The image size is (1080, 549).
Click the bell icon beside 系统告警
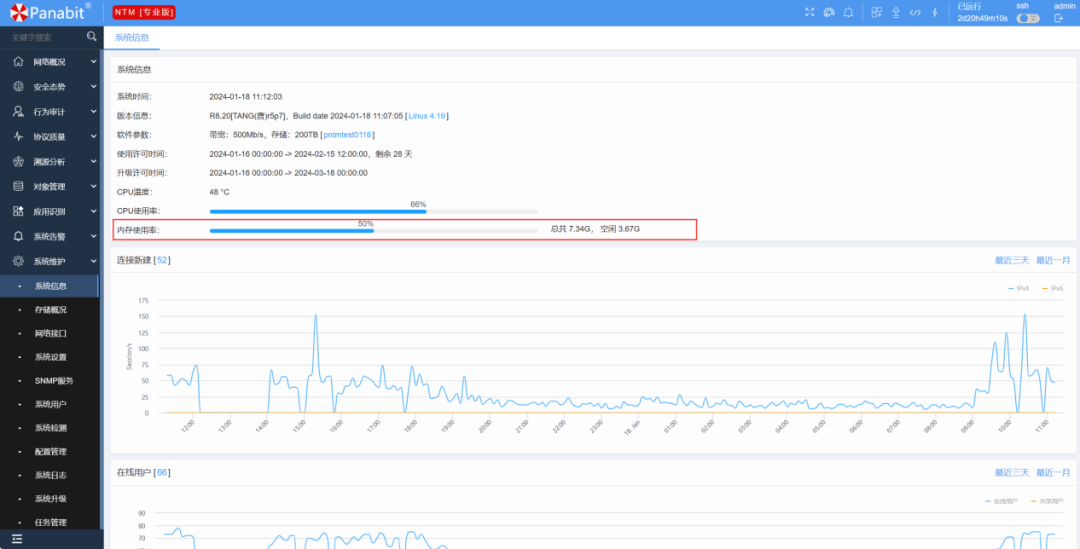pos(19,236)
